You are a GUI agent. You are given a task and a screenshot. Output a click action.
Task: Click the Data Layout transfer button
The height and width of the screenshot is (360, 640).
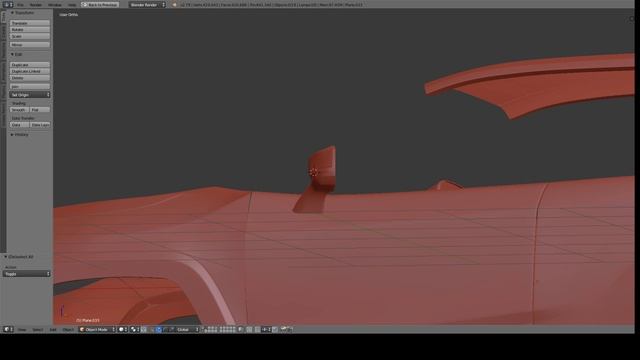point(40,124)
